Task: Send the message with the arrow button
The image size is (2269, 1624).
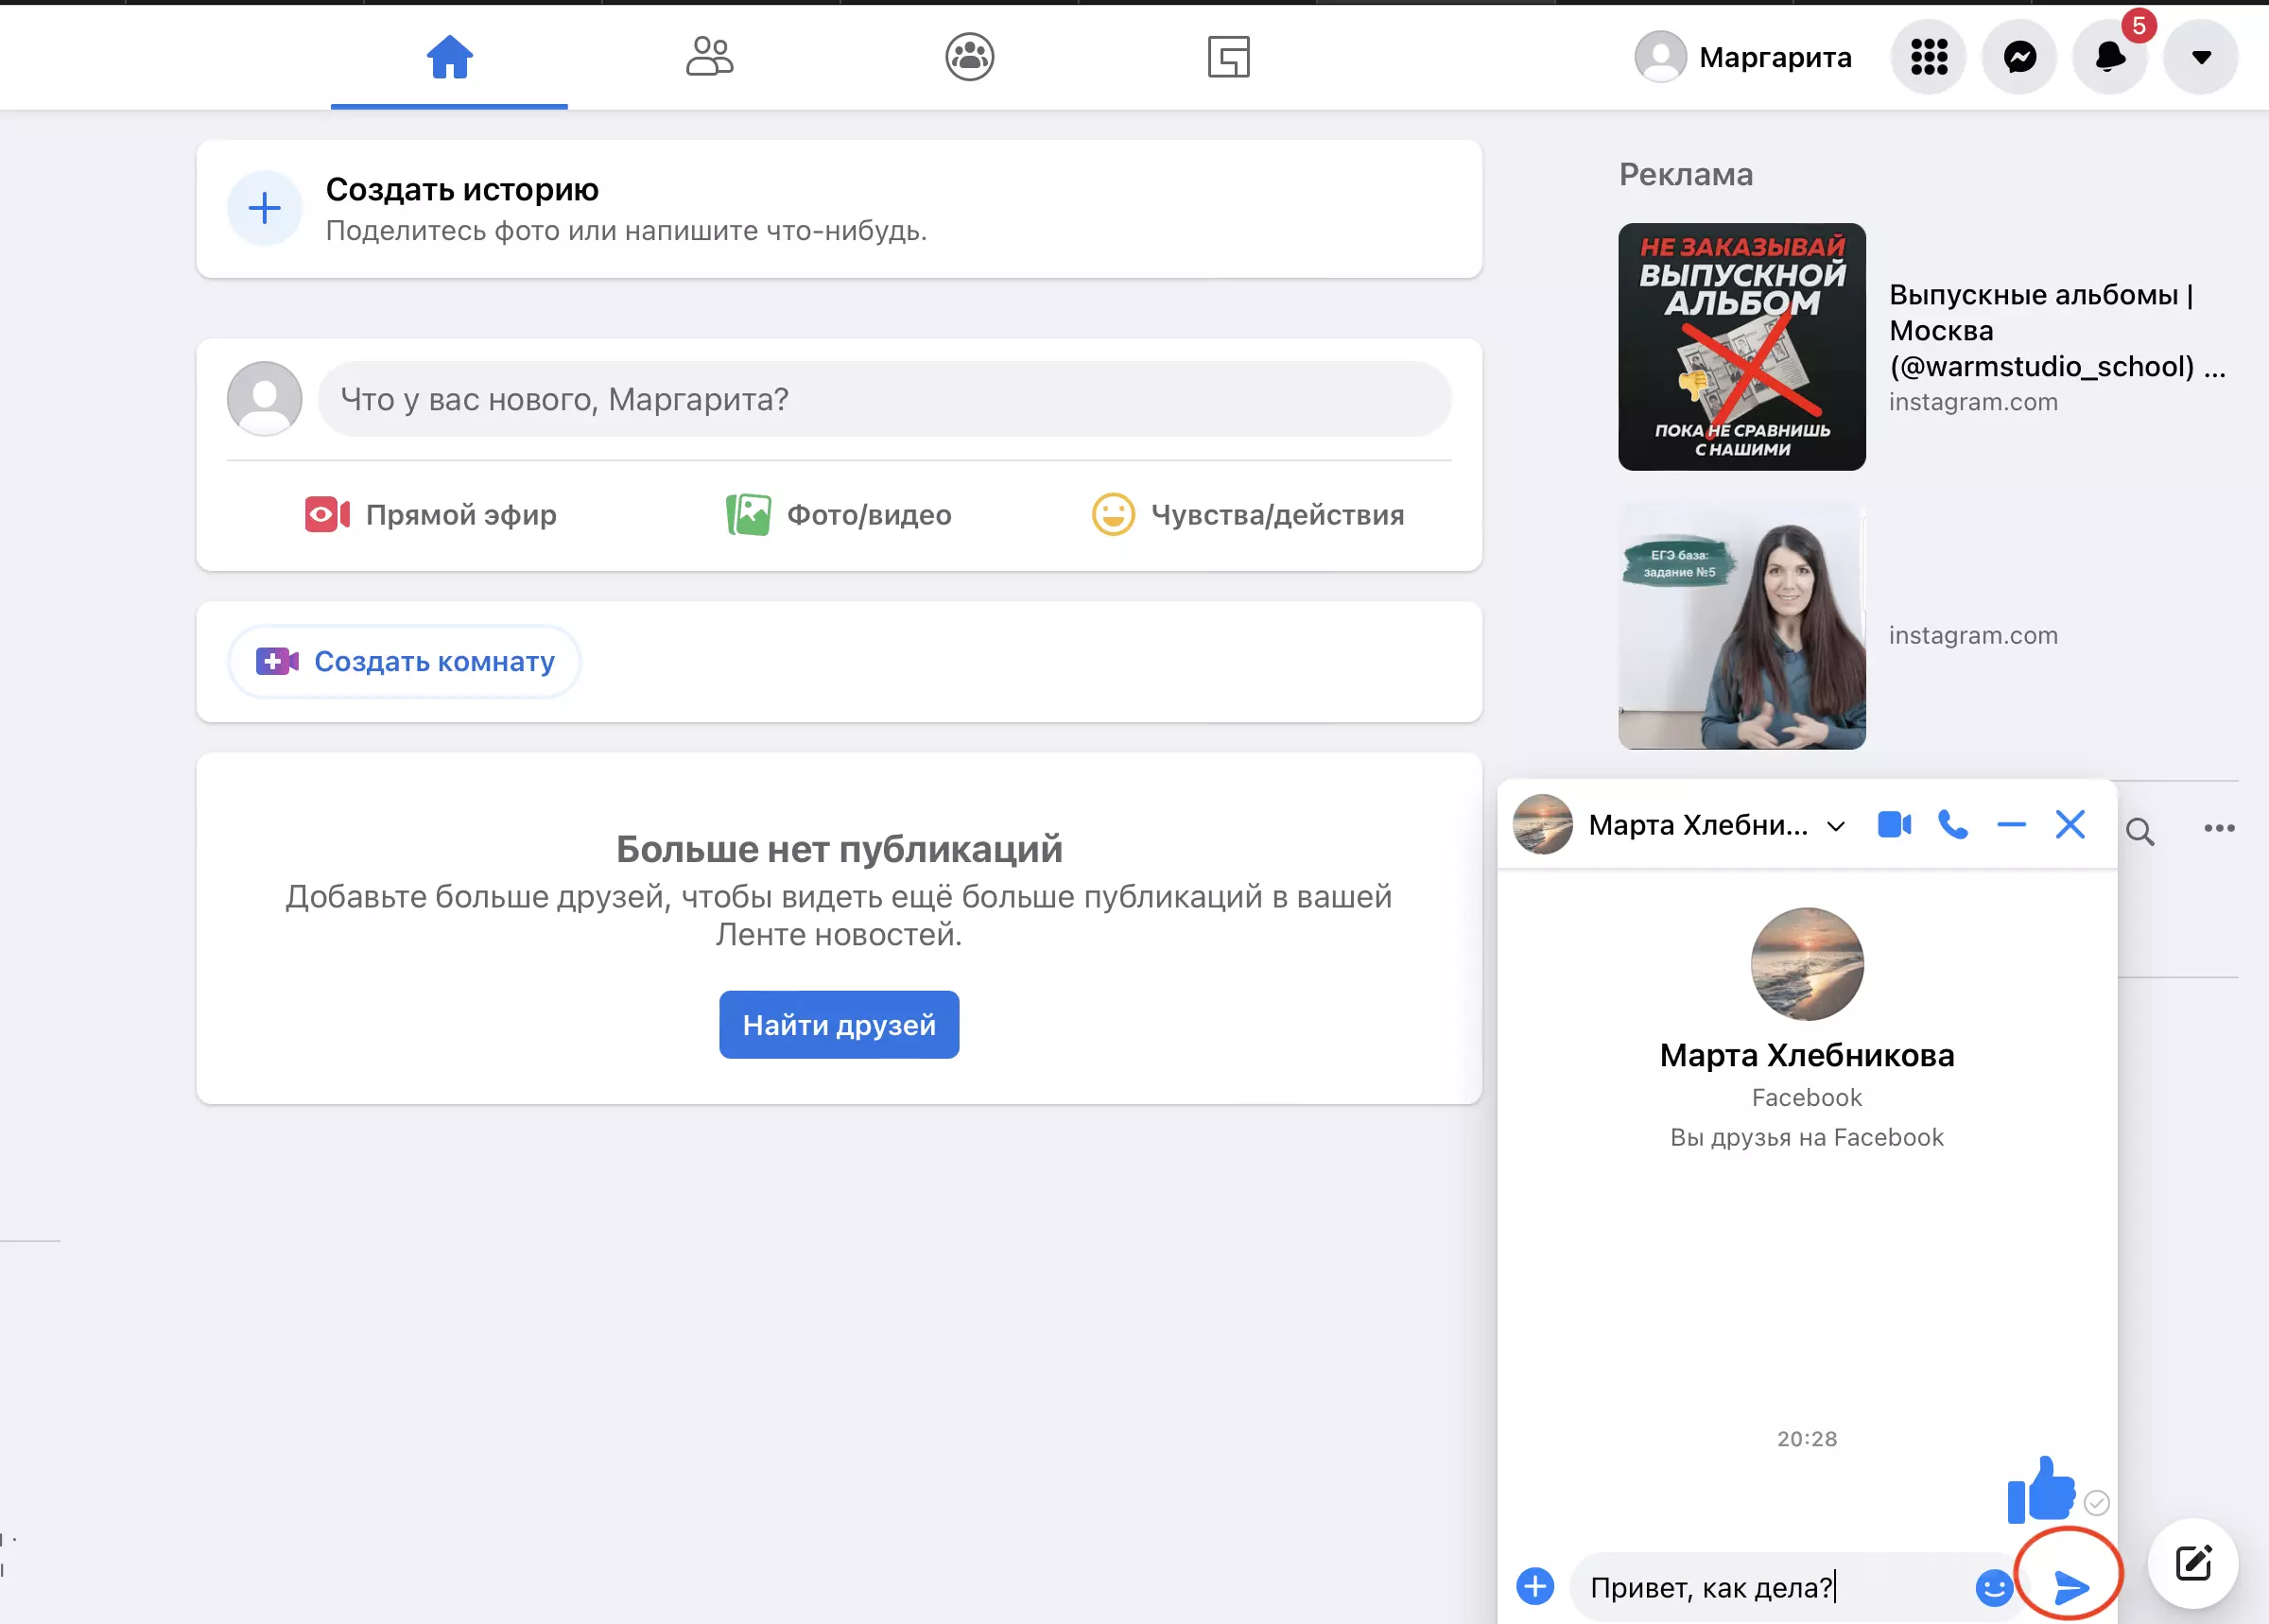Action: click(x=2070, y=1586)
